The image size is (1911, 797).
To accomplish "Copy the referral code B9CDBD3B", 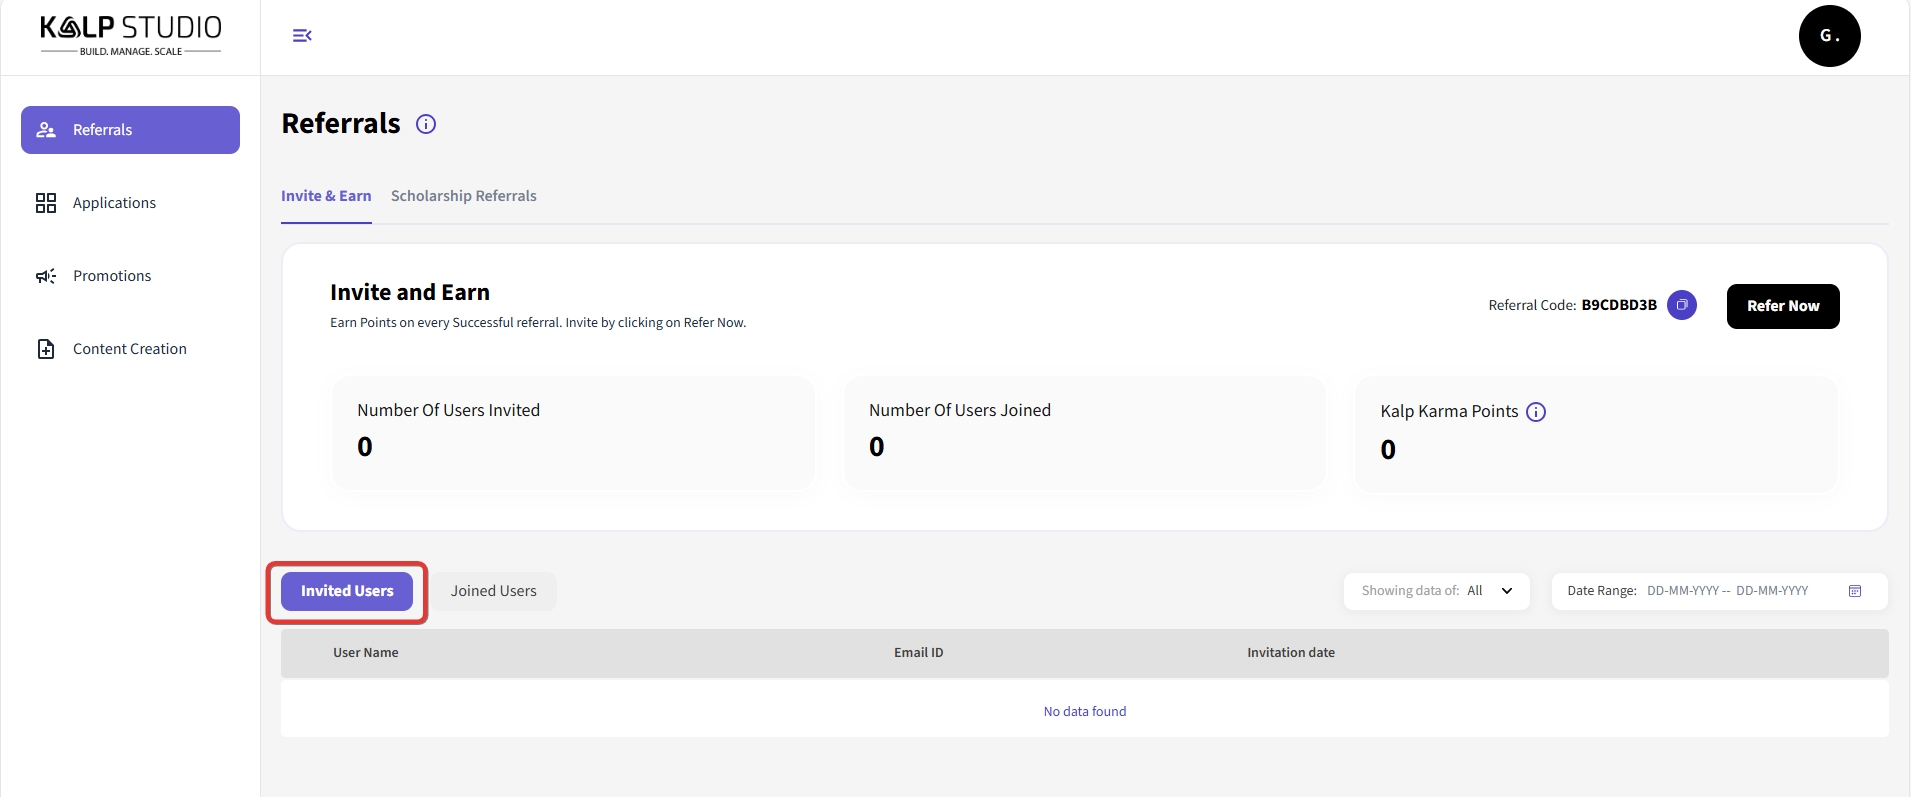I will click(x=1681, y=305).
